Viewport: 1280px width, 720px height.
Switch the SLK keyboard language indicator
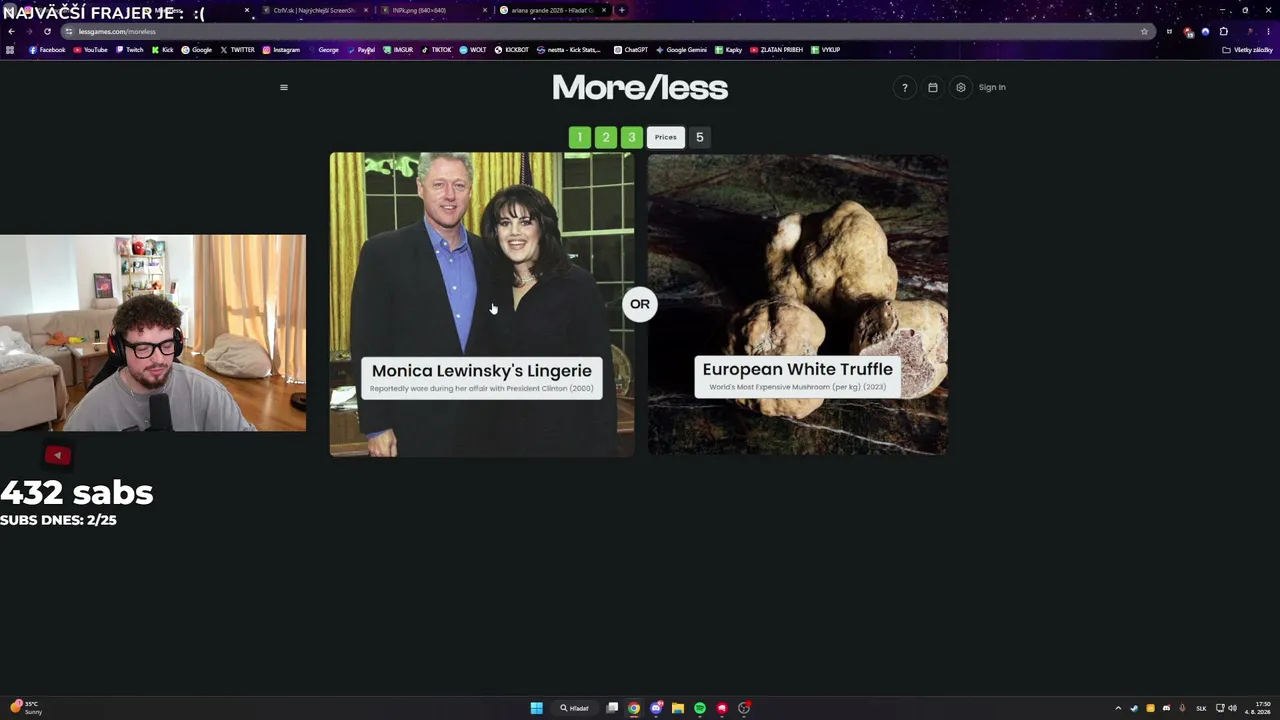click(x=1201, y=708)
